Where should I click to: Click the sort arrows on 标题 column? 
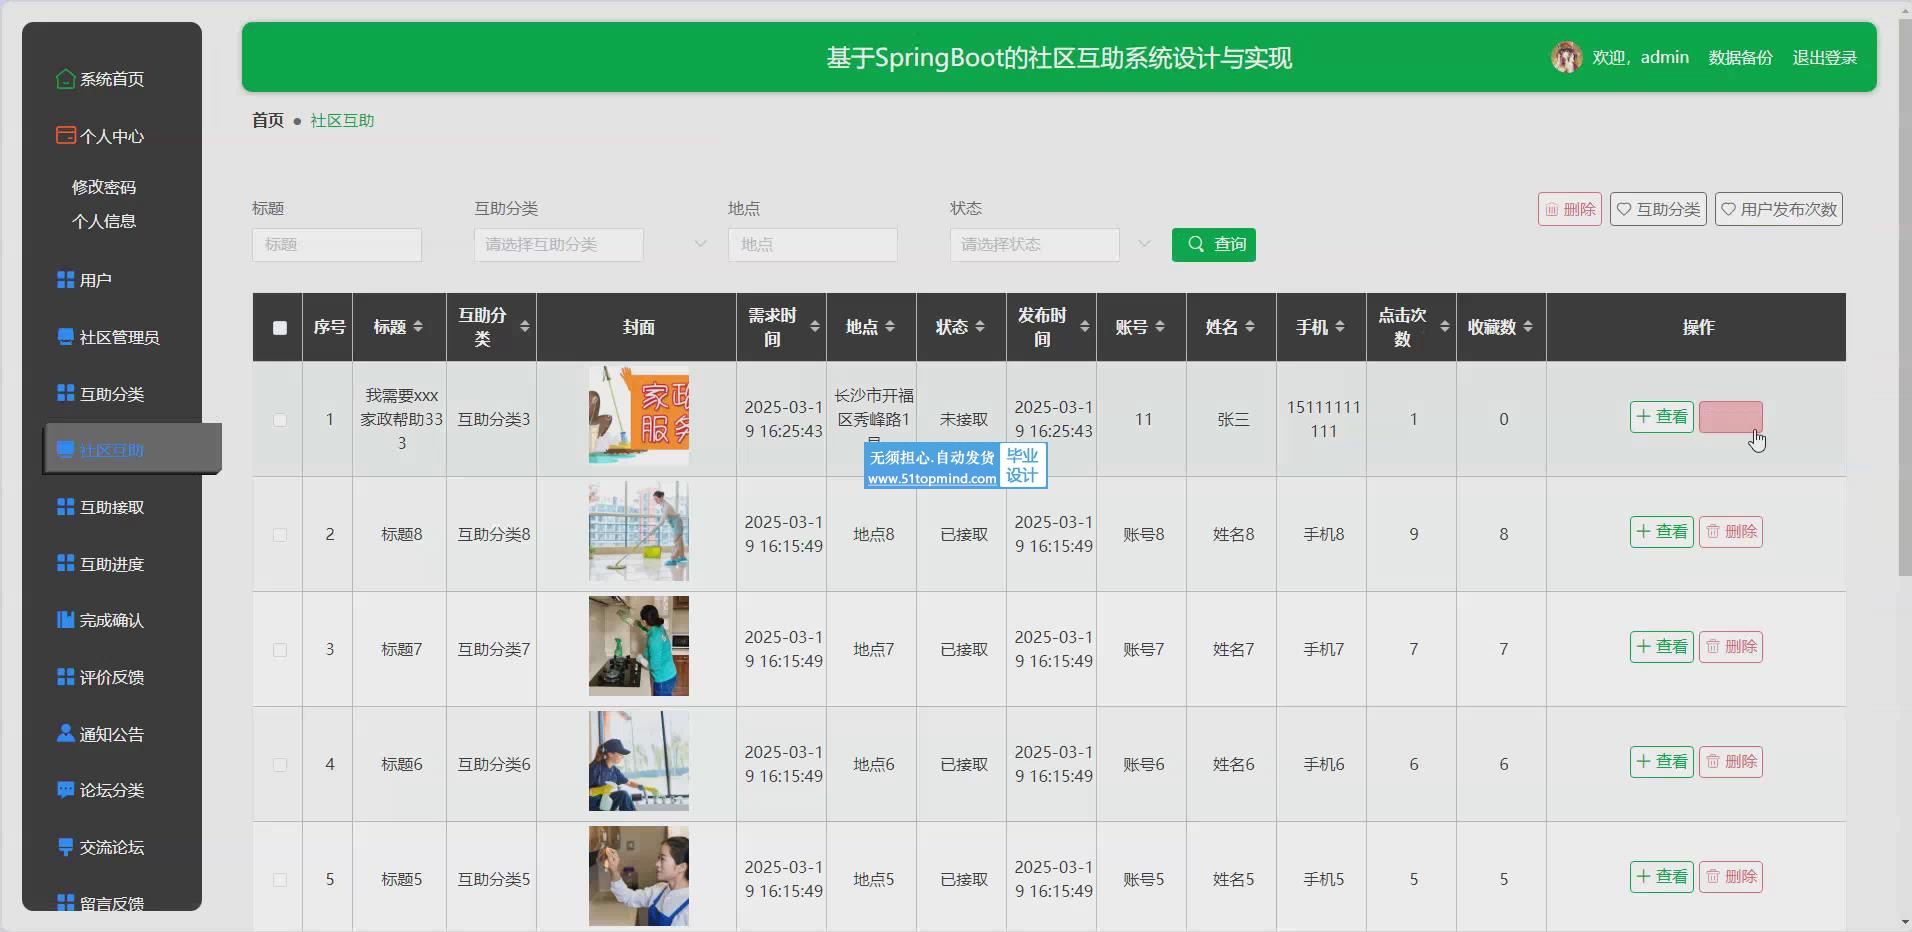tap(418, 327)
